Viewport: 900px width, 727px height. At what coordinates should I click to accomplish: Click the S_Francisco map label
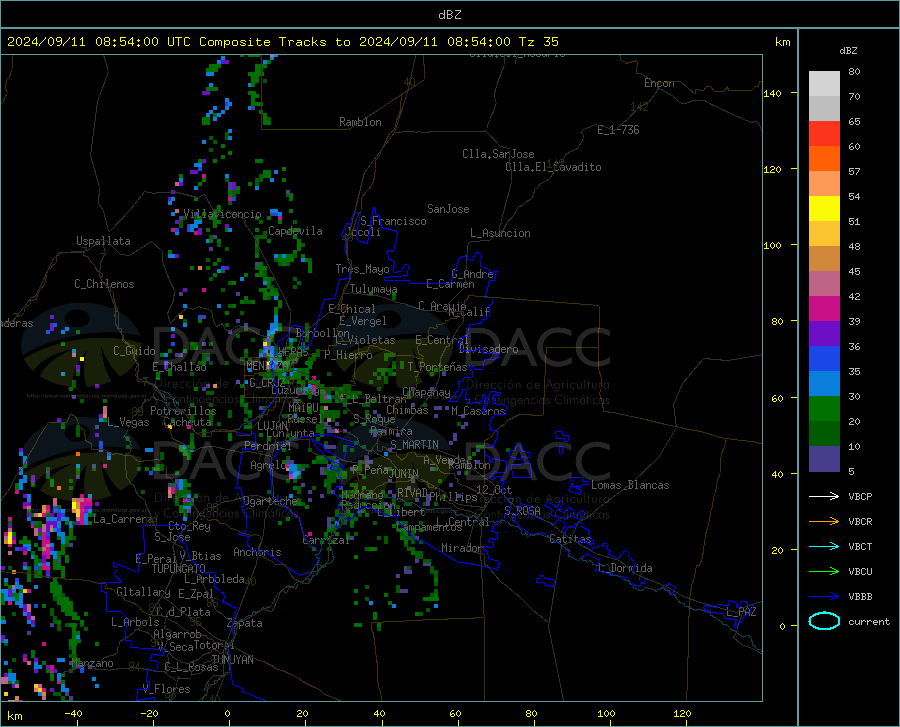[x=393, y=221]
